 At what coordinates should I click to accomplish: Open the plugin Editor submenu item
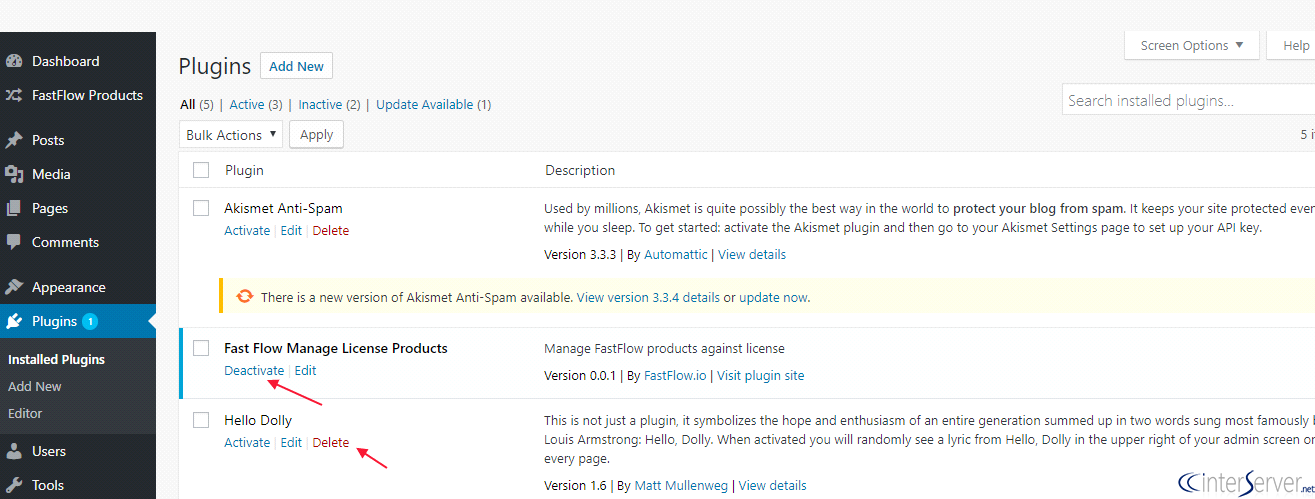25,413
